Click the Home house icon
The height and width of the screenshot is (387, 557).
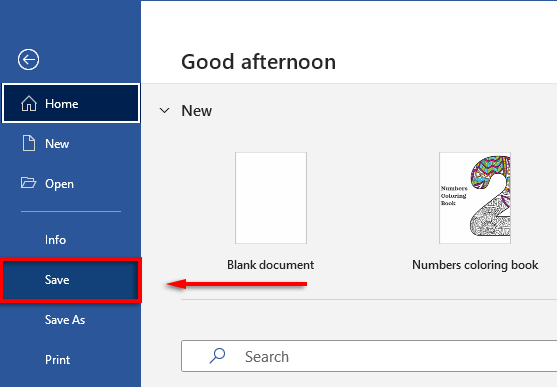pos(29,104)
